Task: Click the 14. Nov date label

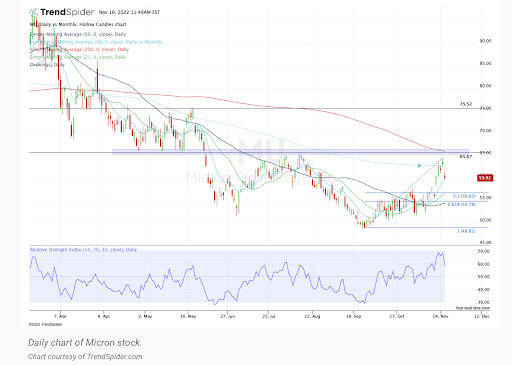Action: (x=440, y=316)
